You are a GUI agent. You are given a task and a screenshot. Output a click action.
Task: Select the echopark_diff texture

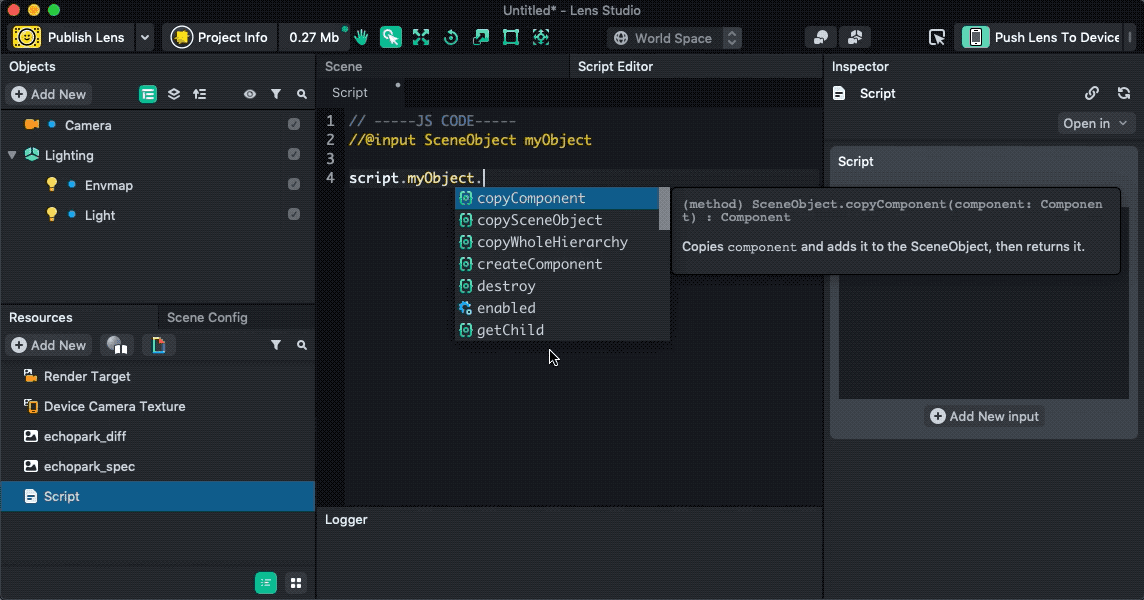coord(85,436)
